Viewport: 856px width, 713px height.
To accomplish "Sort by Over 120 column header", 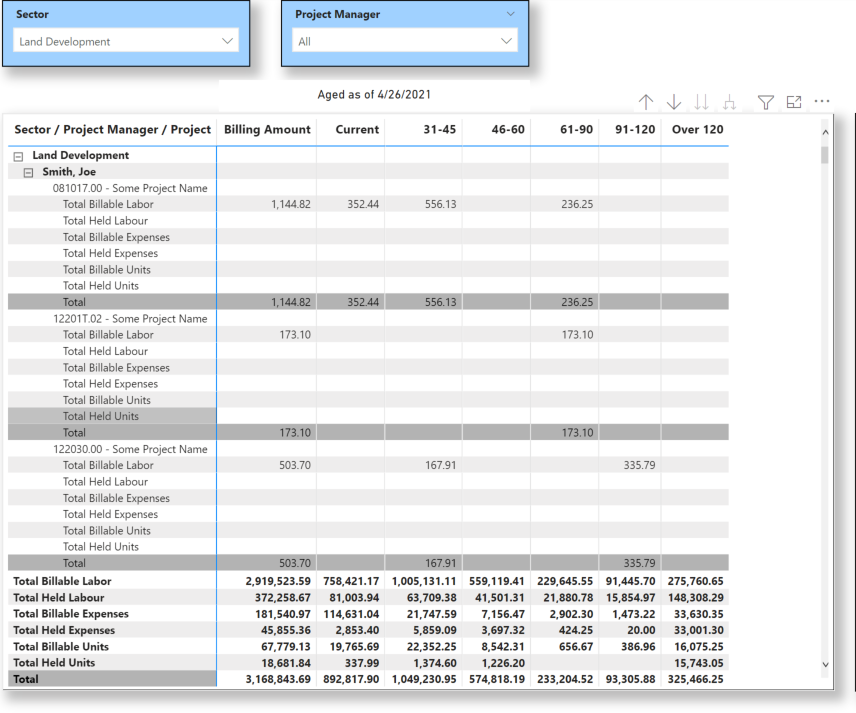I will click(697, 129).
